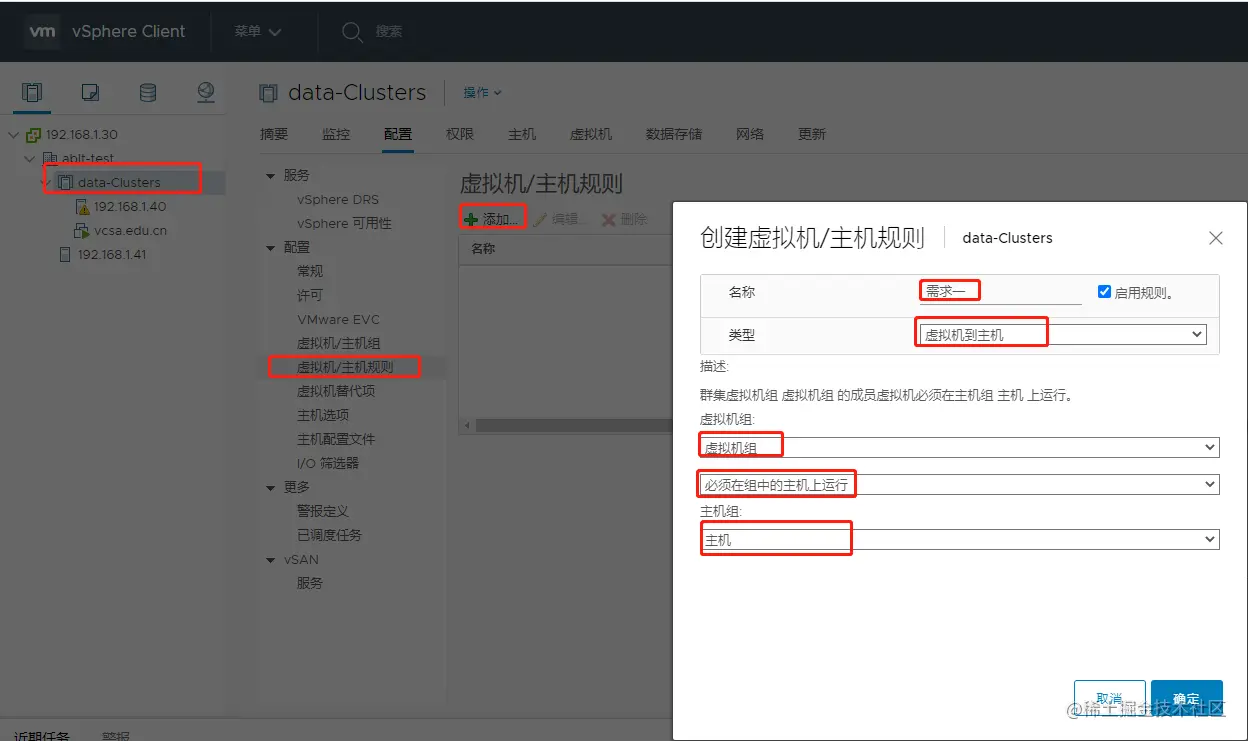
Task: Switch to the 网络 tab
Action: click(x=750, y=134)
